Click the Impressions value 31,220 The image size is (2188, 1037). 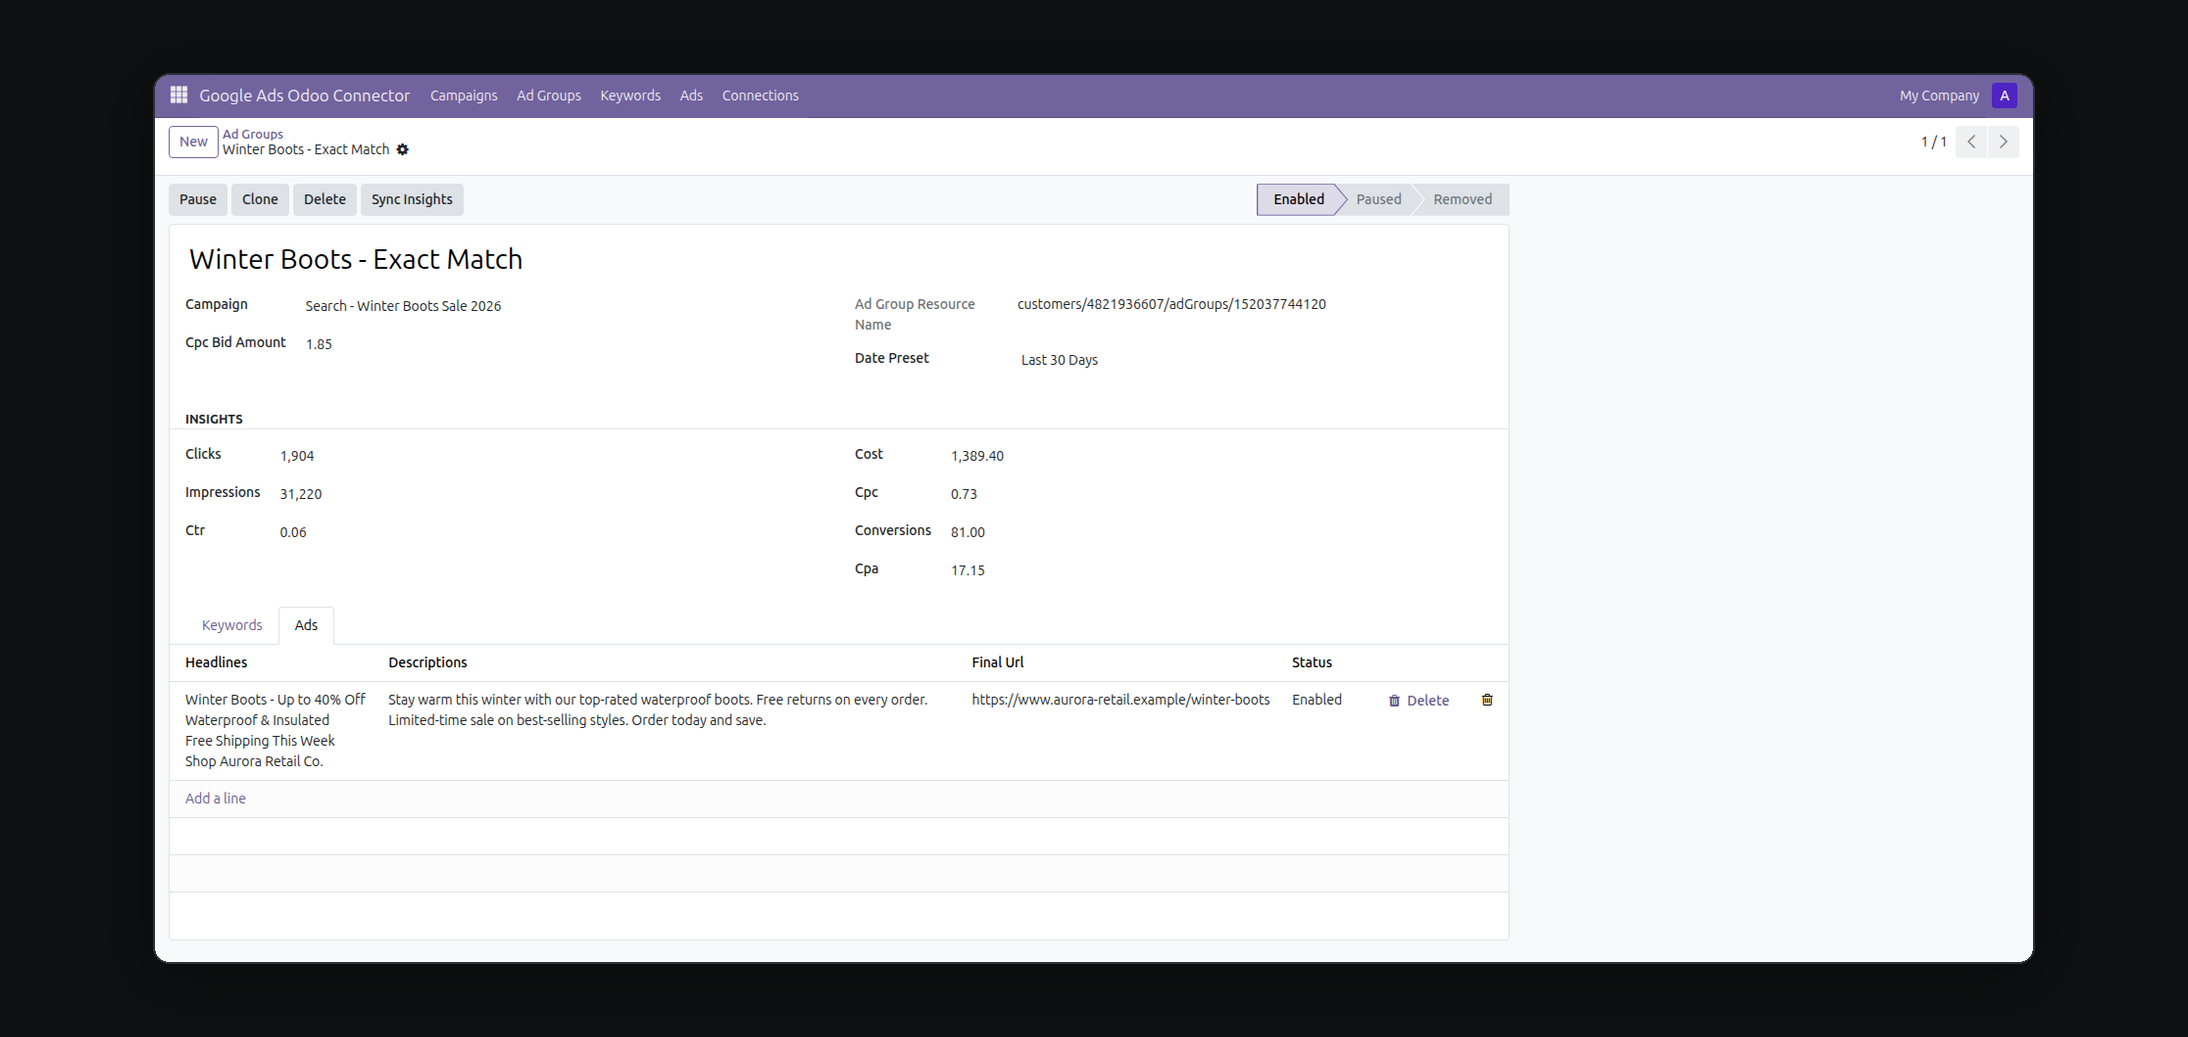tap(301, 494)
